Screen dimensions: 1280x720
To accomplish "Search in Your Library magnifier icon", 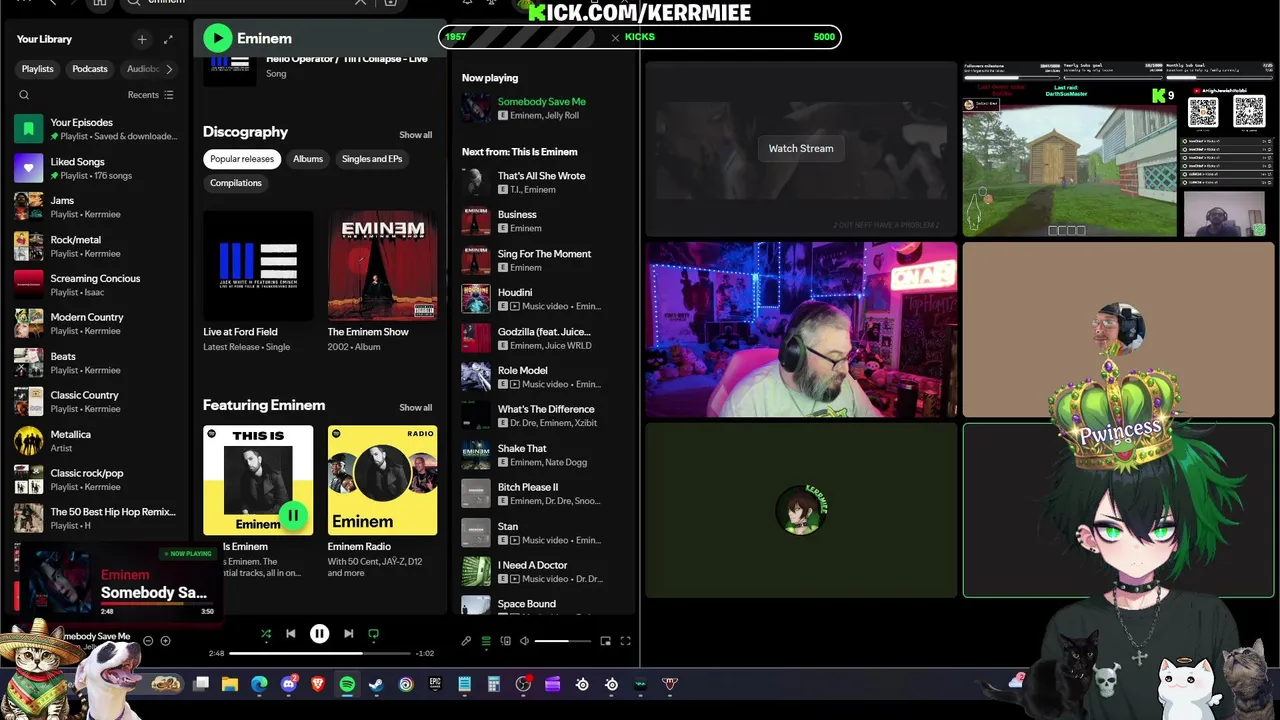I will (x=24, y=95).
